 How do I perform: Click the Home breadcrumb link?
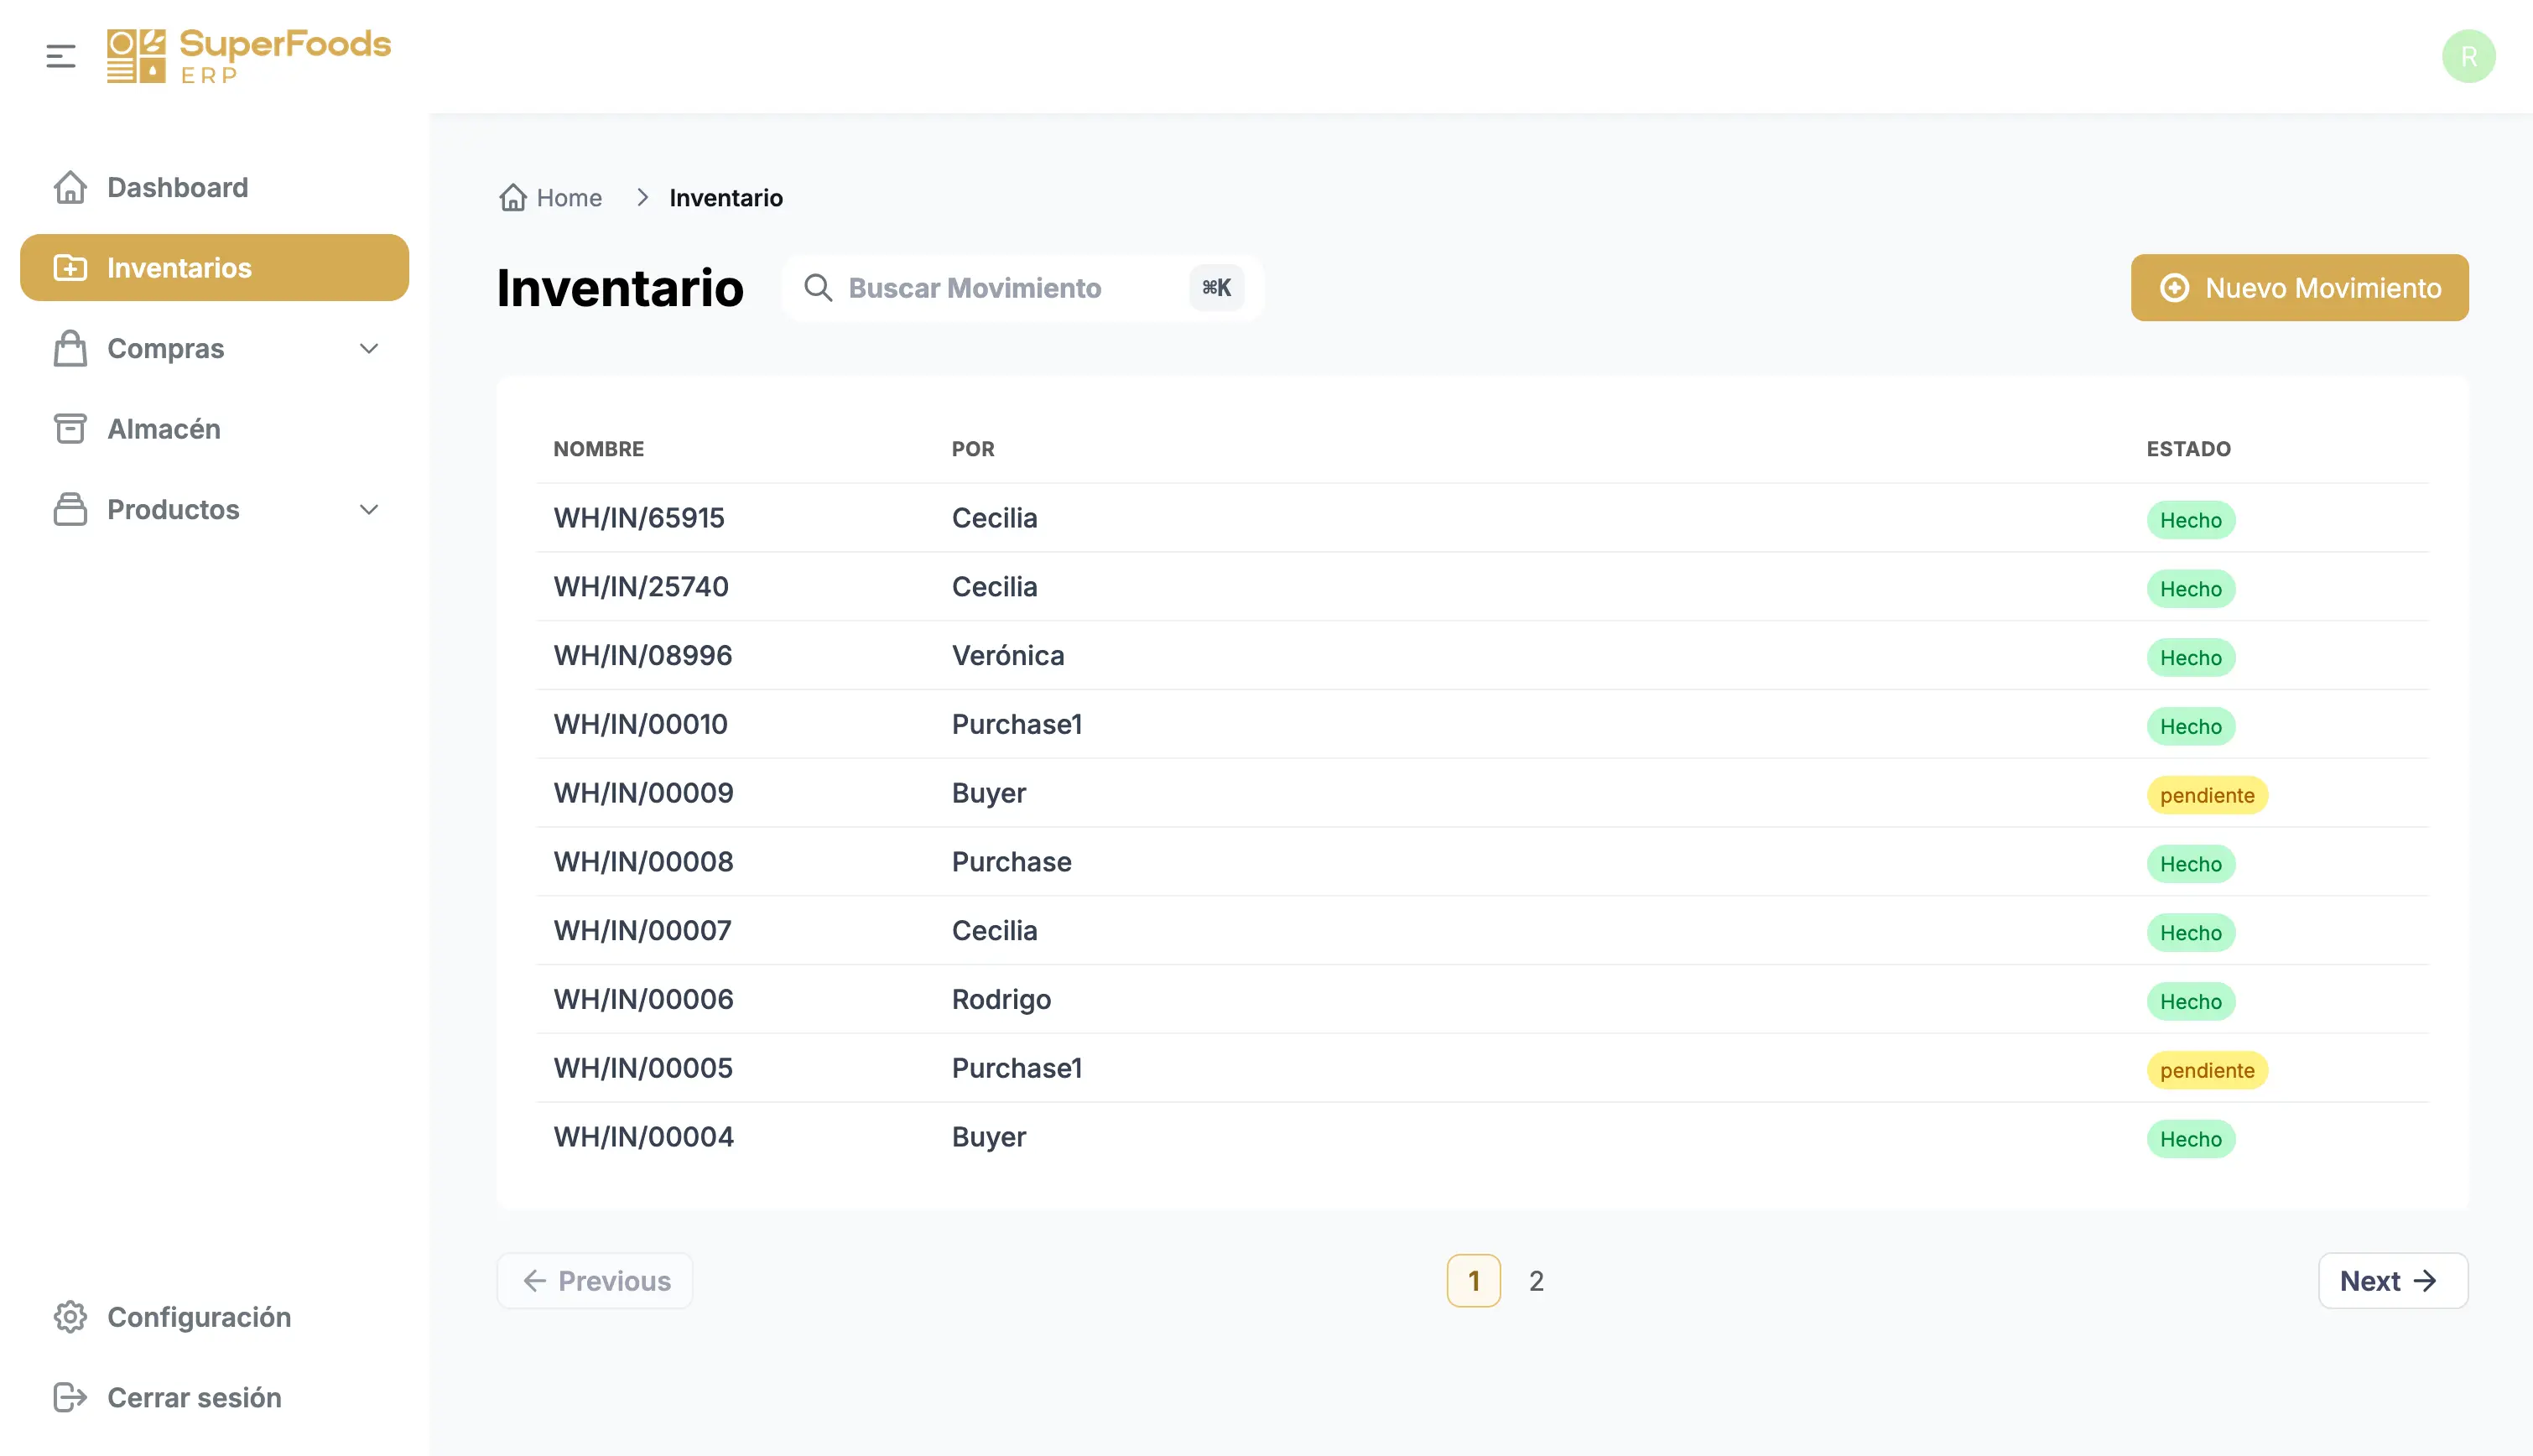tap(568, 198)
